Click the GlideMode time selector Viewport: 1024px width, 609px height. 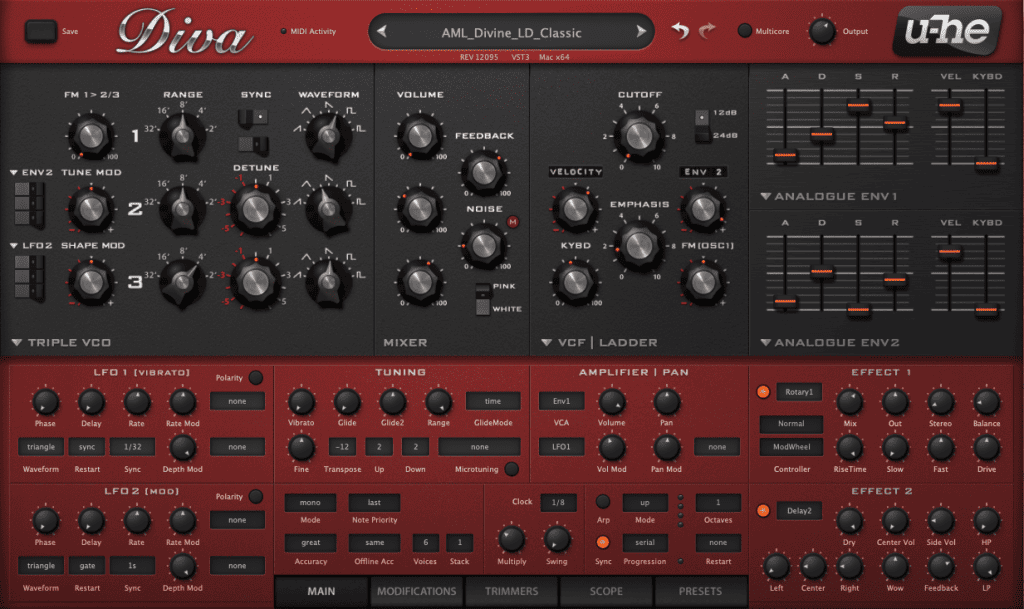(x=493, y=401)
